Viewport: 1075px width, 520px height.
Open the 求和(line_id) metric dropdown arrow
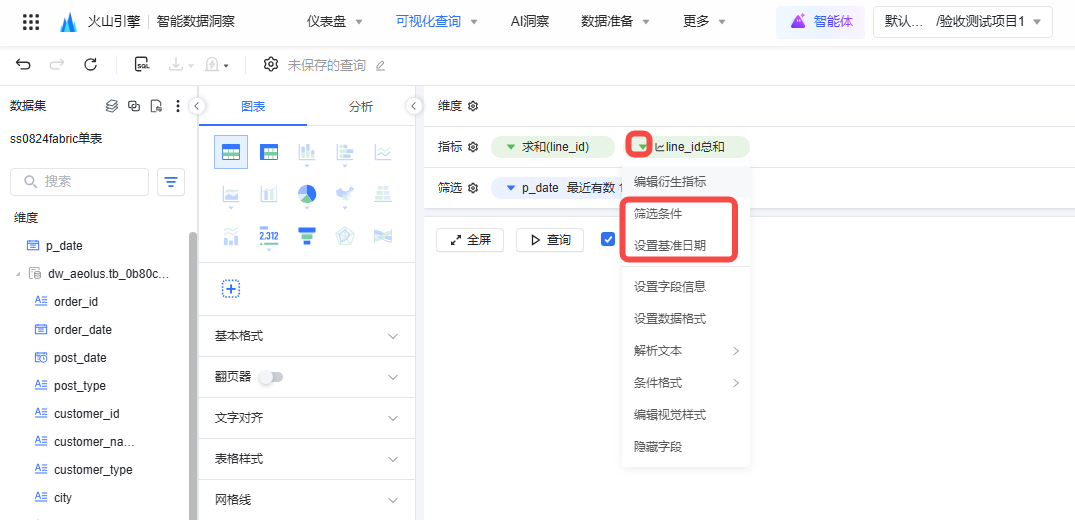click(510, 147)
